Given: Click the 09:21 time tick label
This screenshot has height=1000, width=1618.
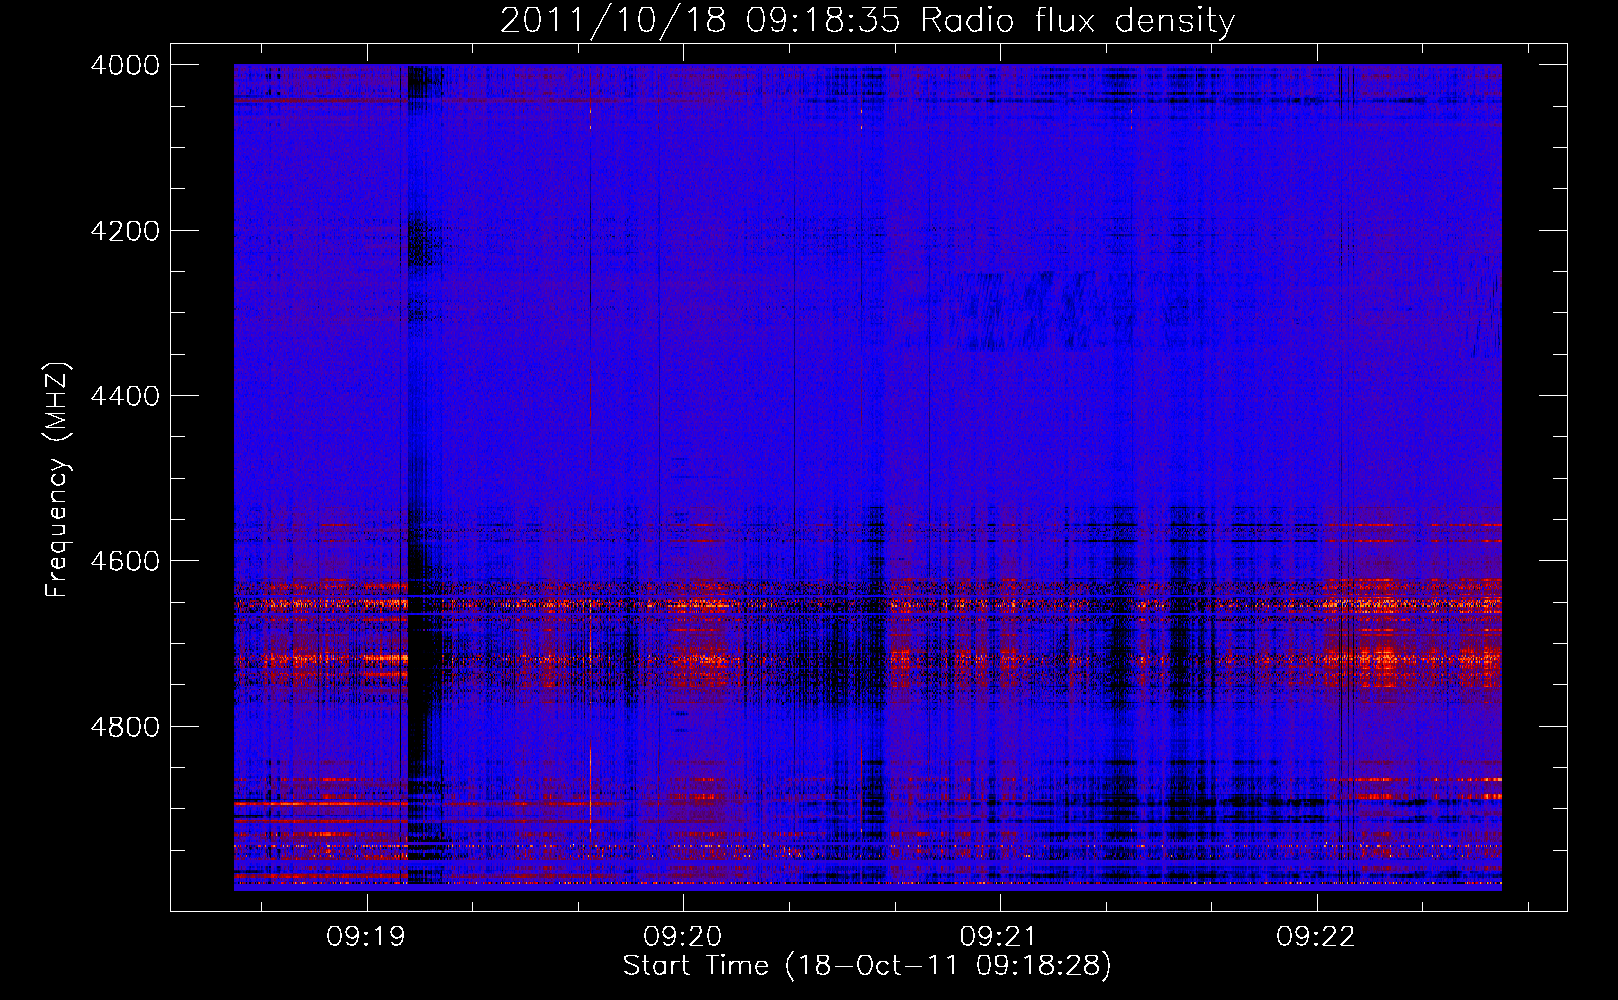Looking at the screenshot, I should [x=1000, y=937].
